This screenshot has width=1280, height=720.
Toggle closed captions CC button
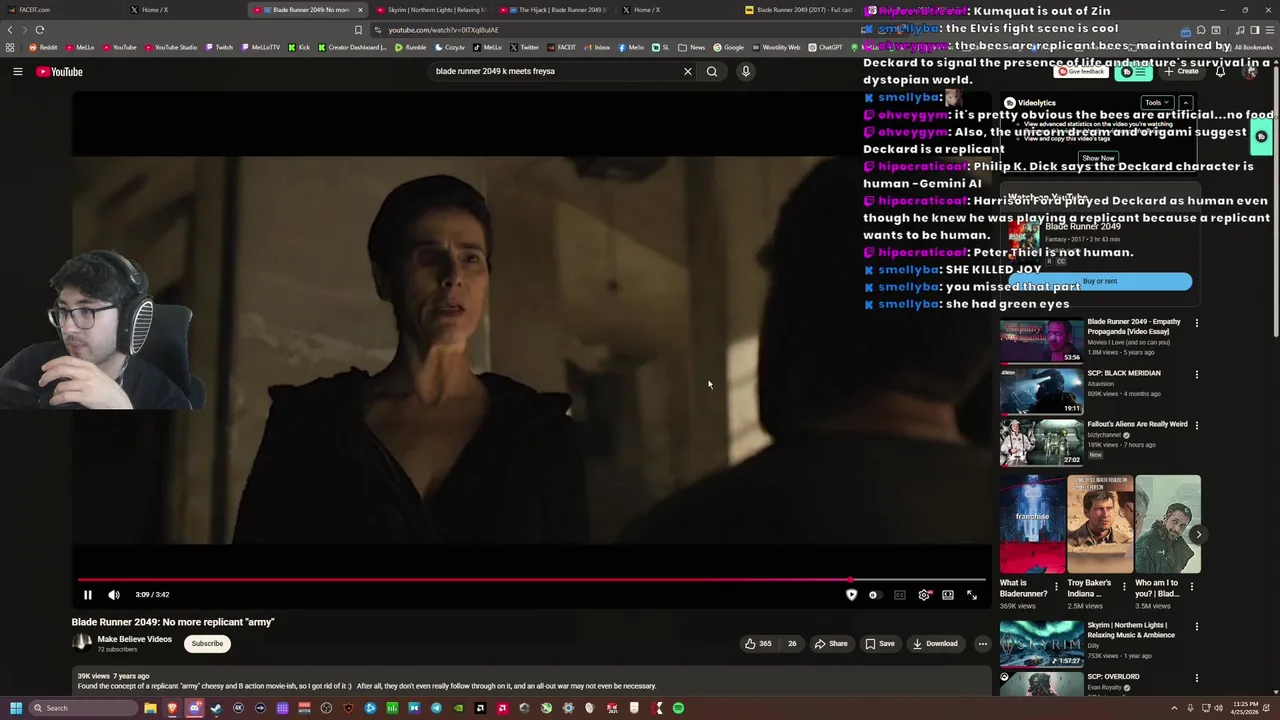(900, 595)
